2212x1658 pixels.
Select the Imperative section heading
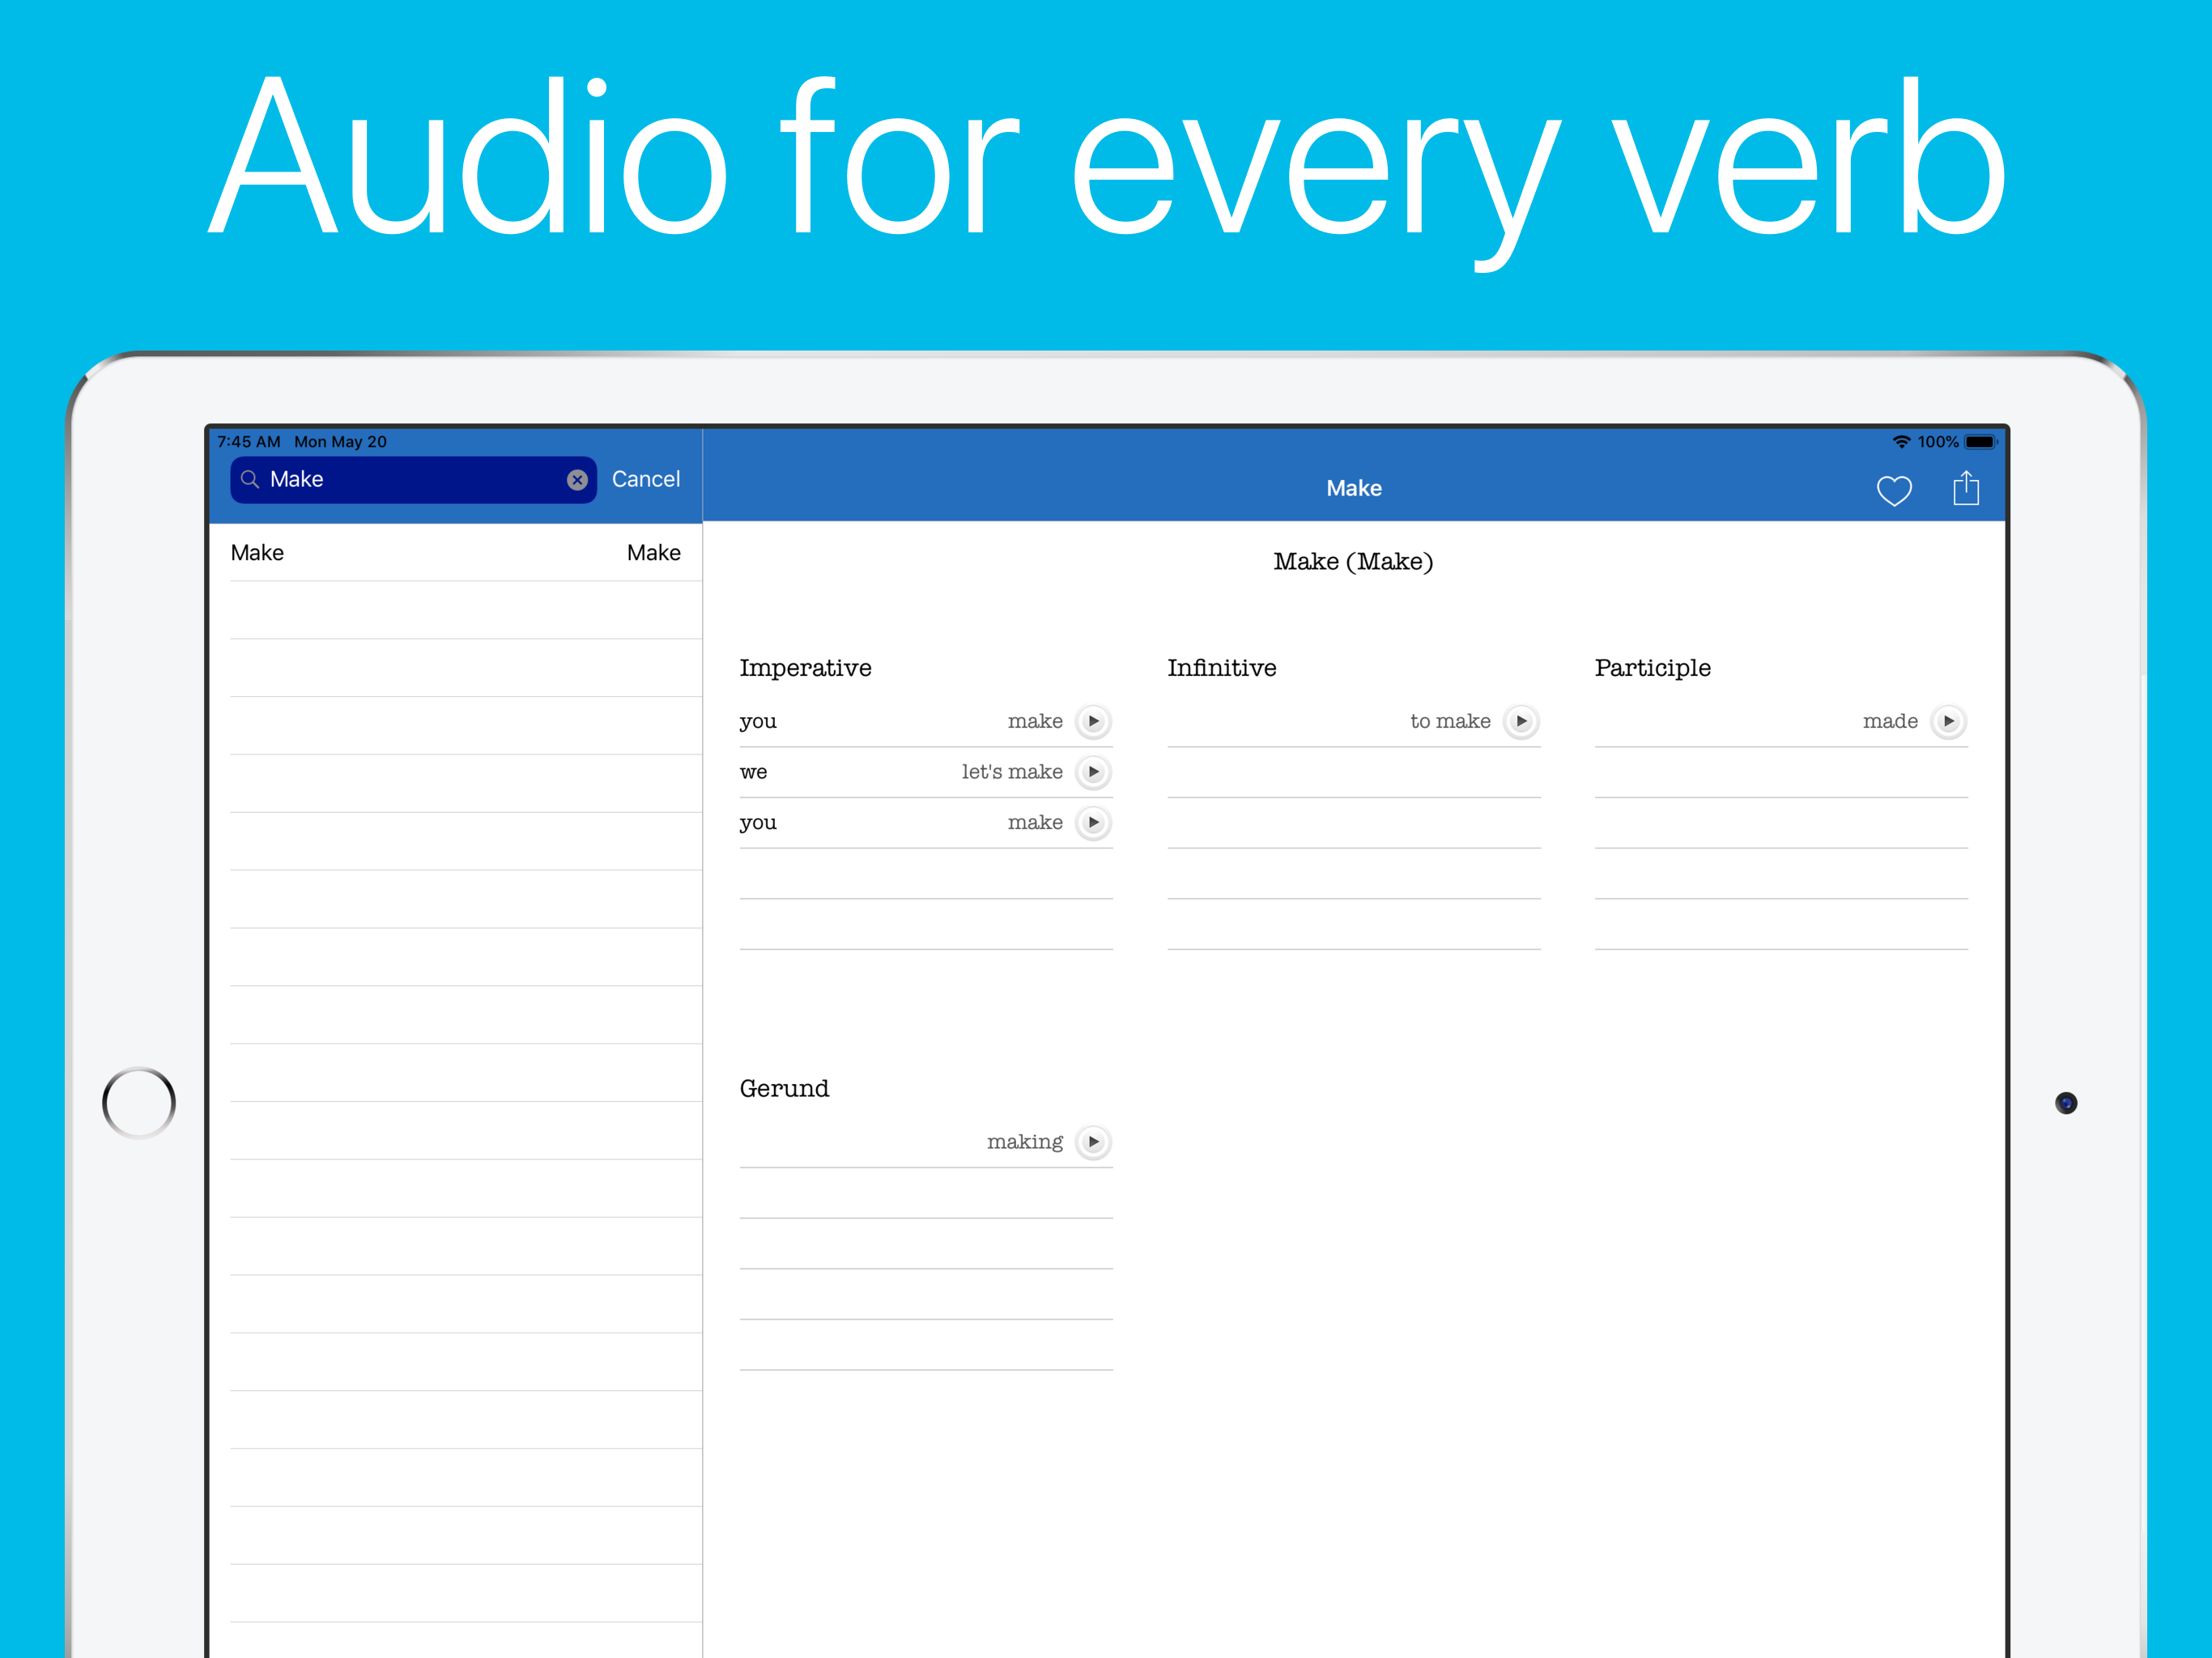coord(805,668)
